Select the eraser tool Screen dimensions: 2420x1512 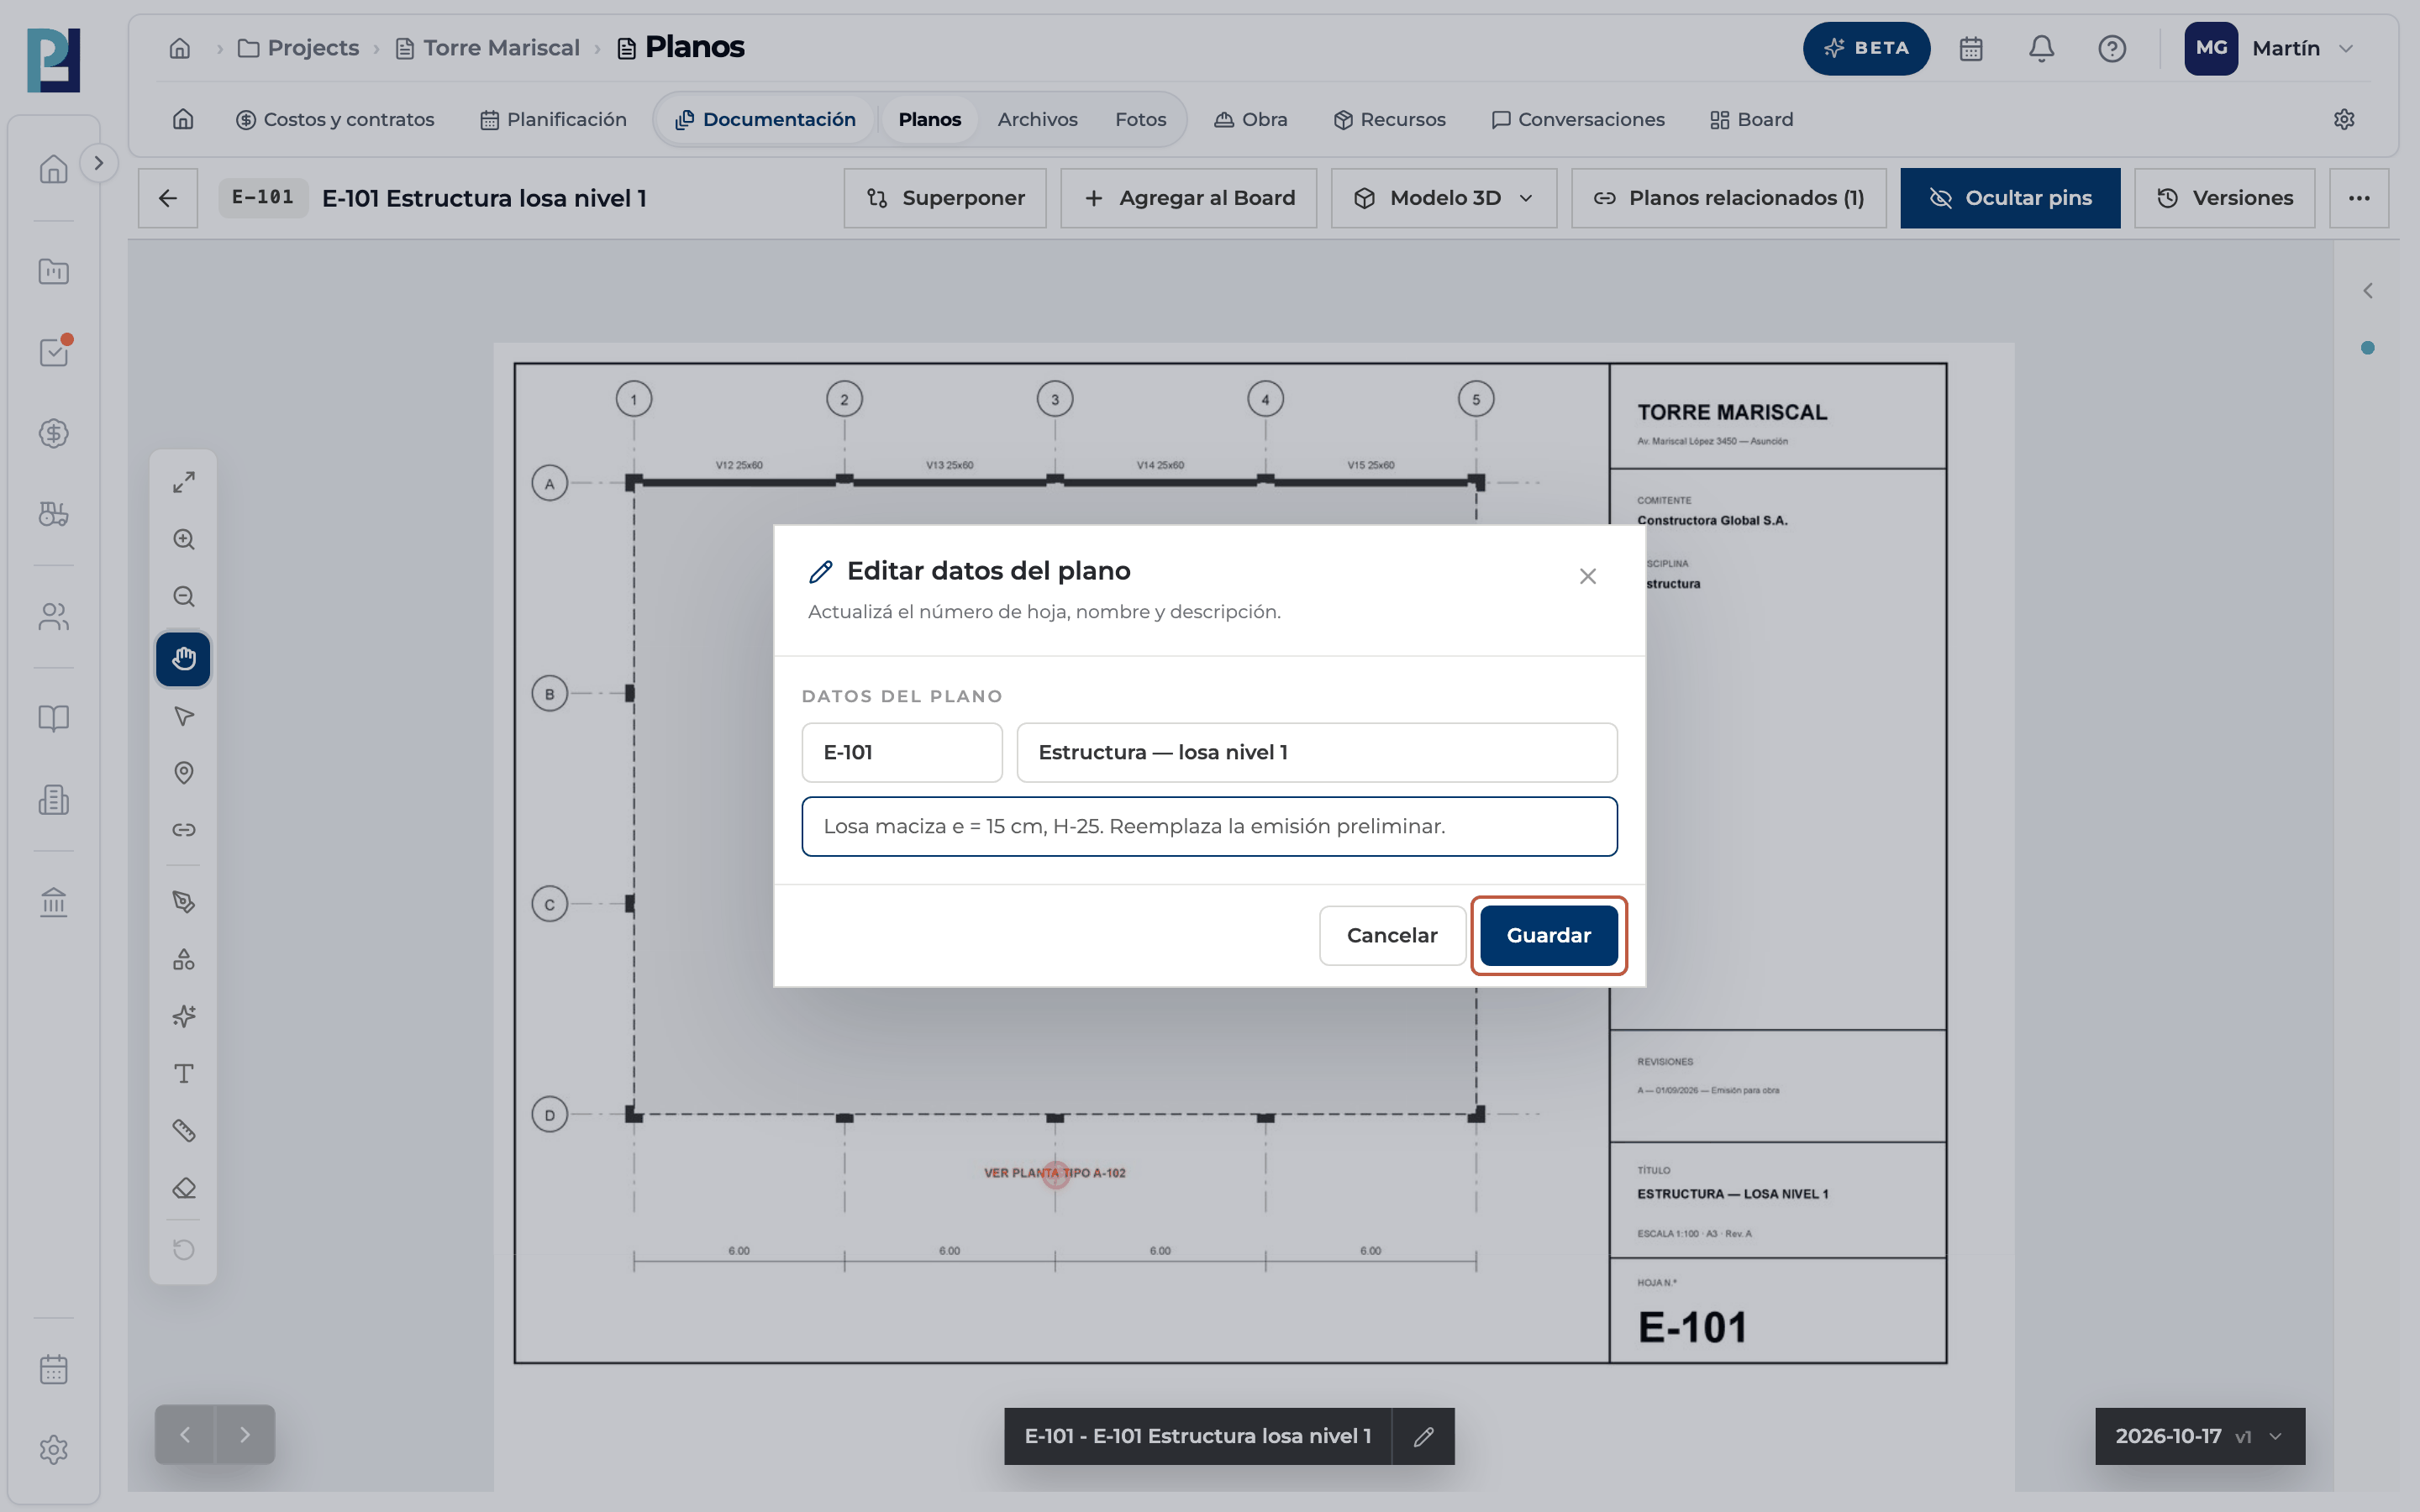click(183, 1188)
